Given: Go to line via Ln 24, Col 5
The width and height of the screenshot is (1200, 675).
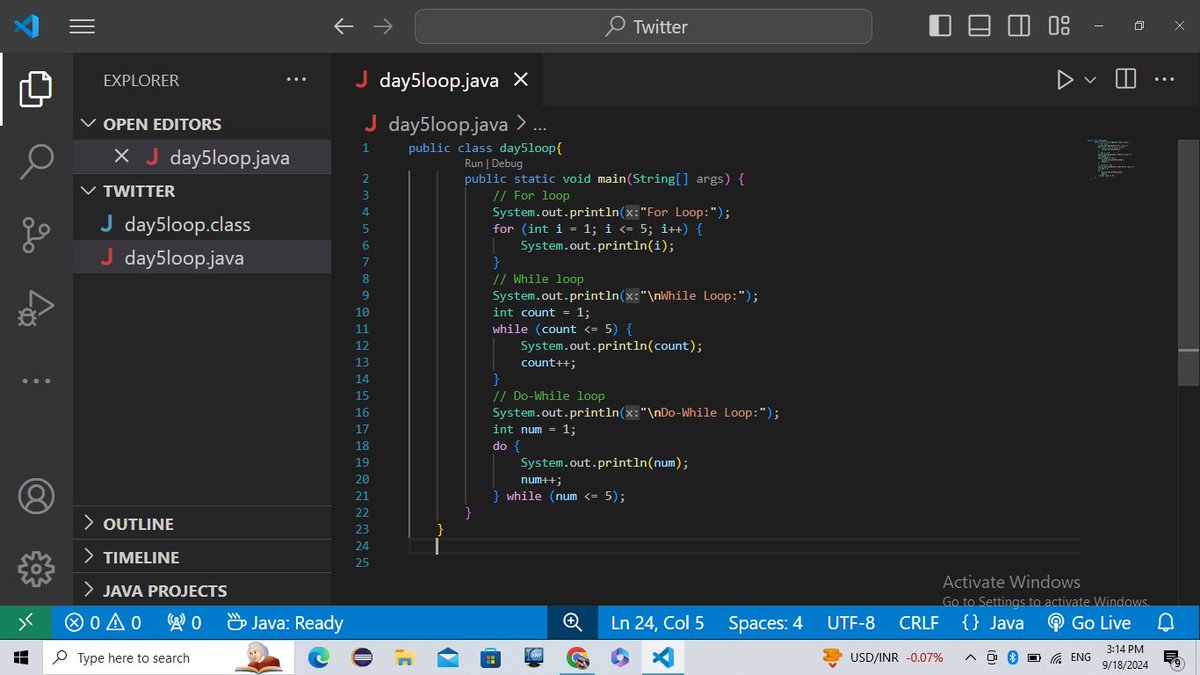Looking at the screenshot, I should pyautogui.click(x=657, y=622).
